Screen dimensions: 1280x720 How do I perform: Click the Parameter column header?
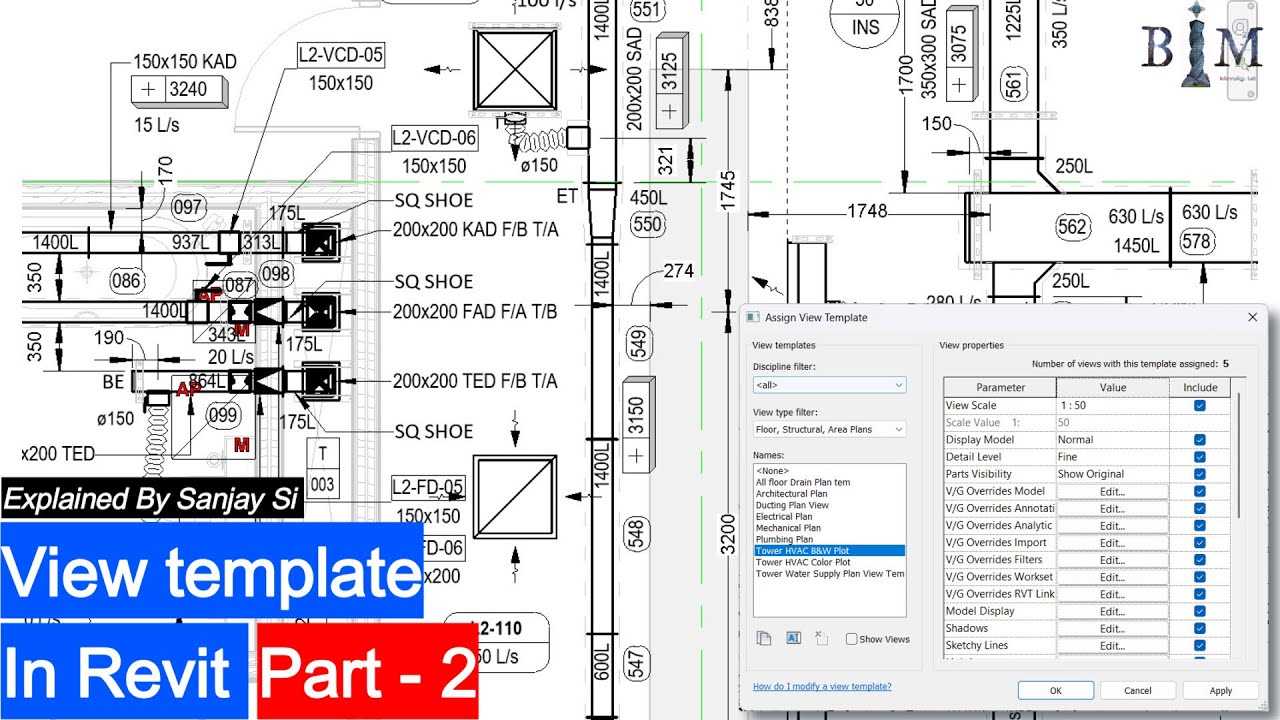[1000, 387]
